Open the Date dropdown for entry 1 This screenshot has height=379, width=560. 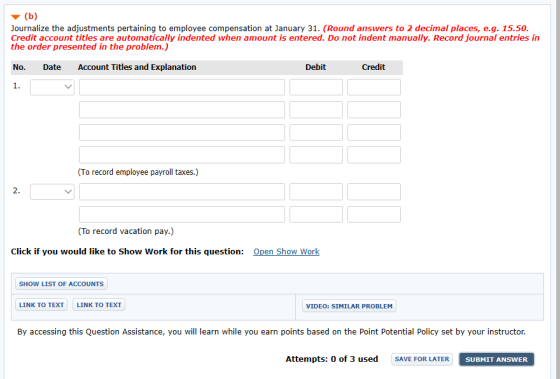tap(52, 87)
